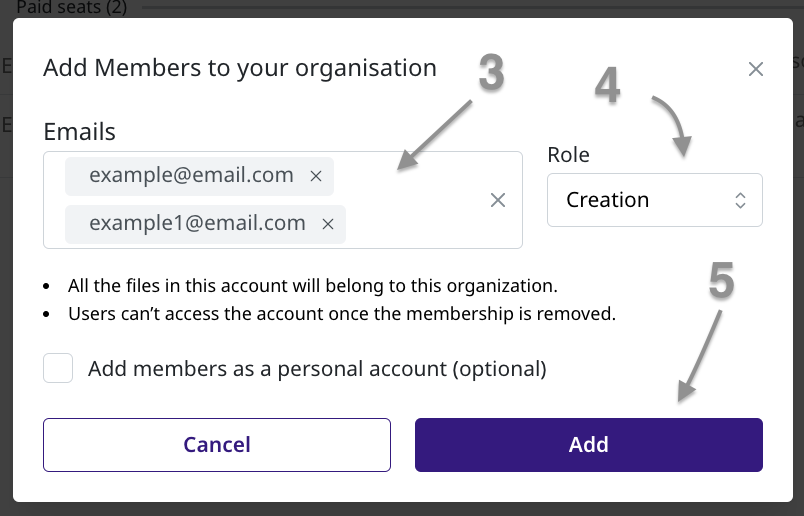The image size is (804, 516).
Task: Click the 'Add members as a personal account' label
Action: 317,369
